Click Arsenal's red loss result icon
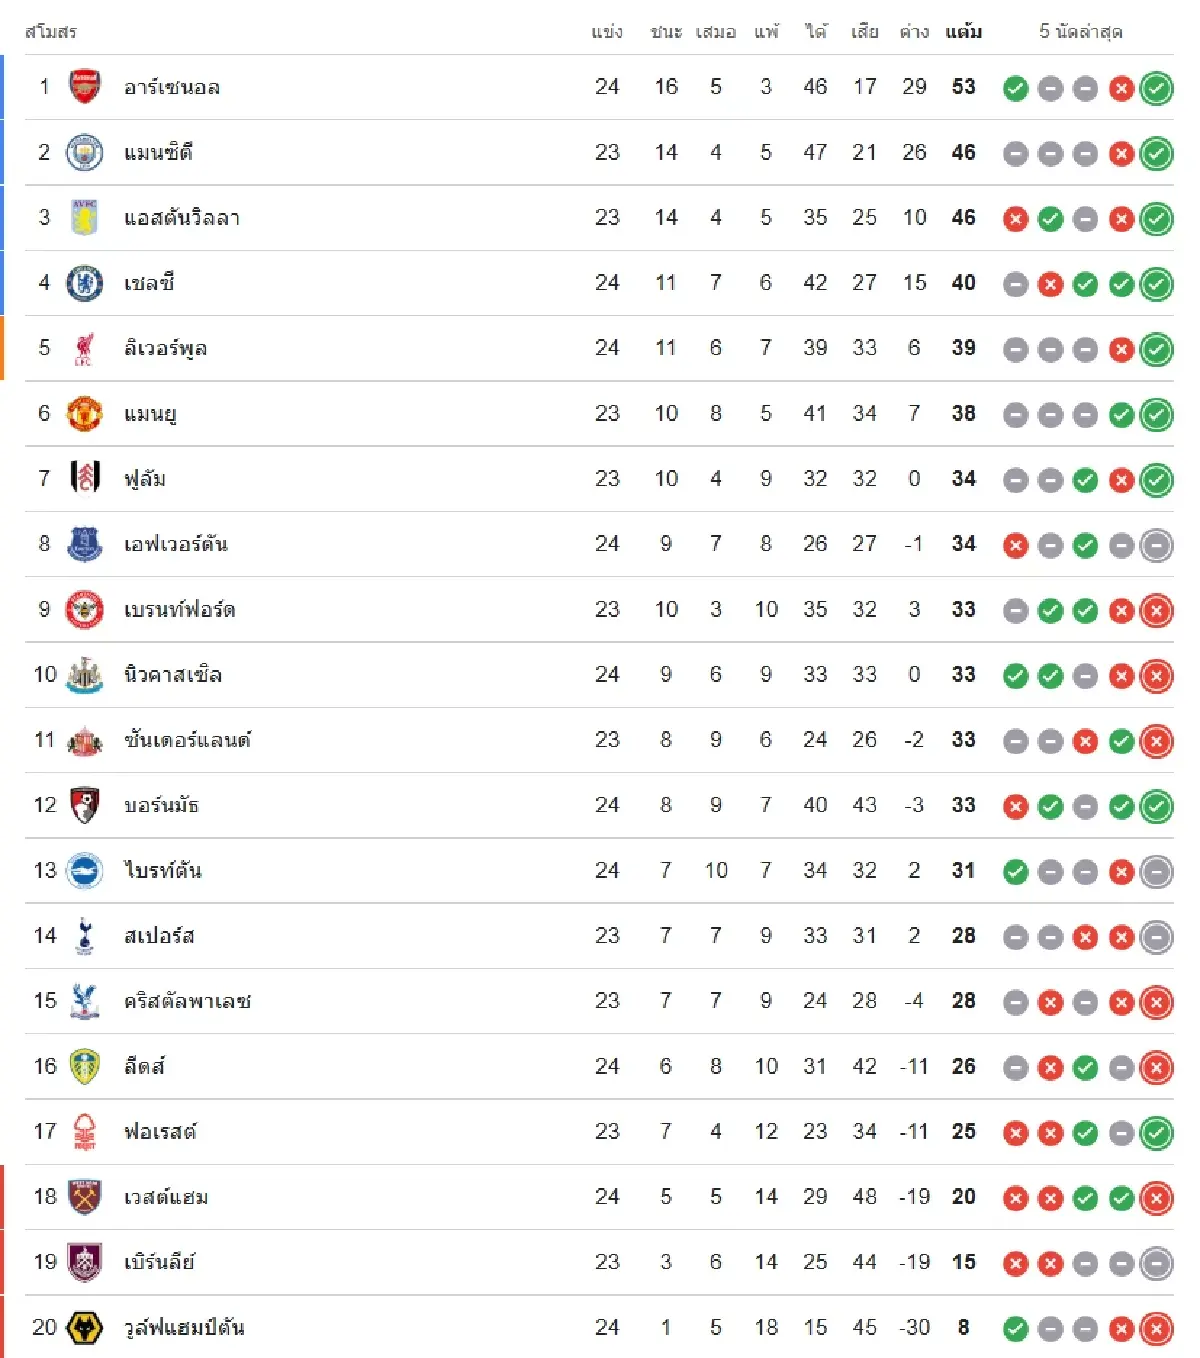1200x1358 pixels. pos(1121,89)
